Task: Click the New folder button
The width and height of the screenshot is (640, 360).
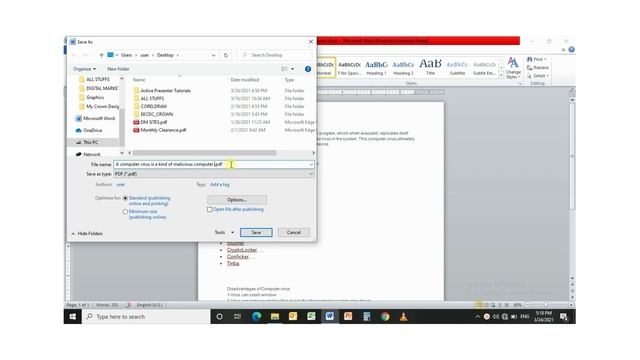Action: click(118, 69)
